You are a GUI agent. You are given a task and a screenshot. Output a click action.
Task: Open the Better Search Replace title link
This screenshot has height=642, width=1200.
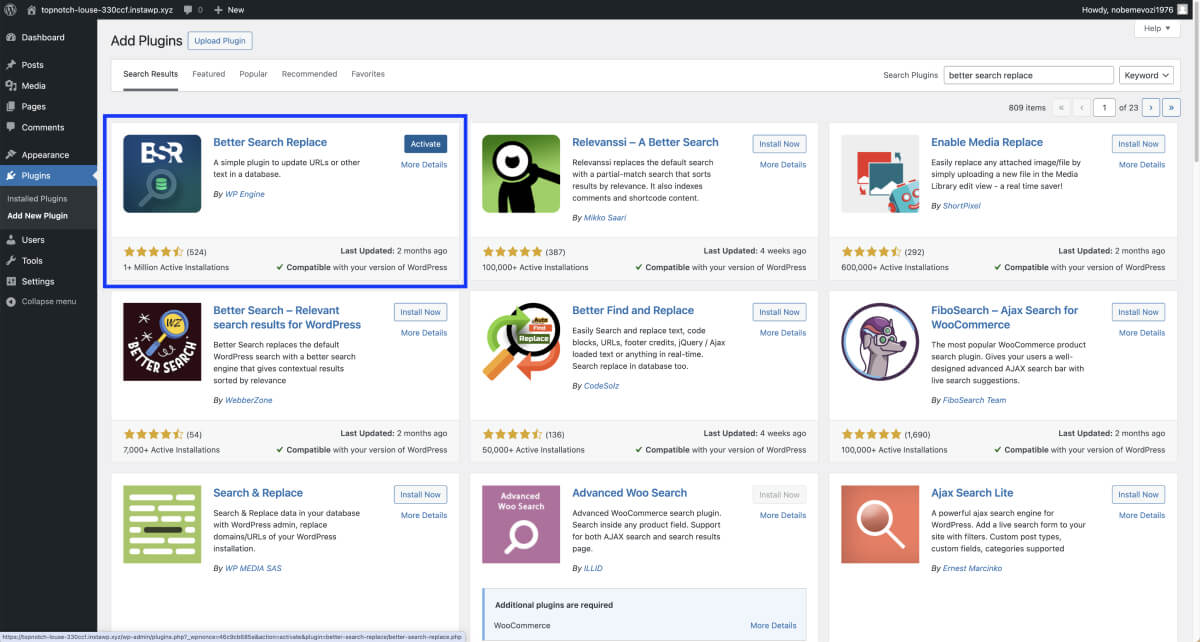(270, 142)
